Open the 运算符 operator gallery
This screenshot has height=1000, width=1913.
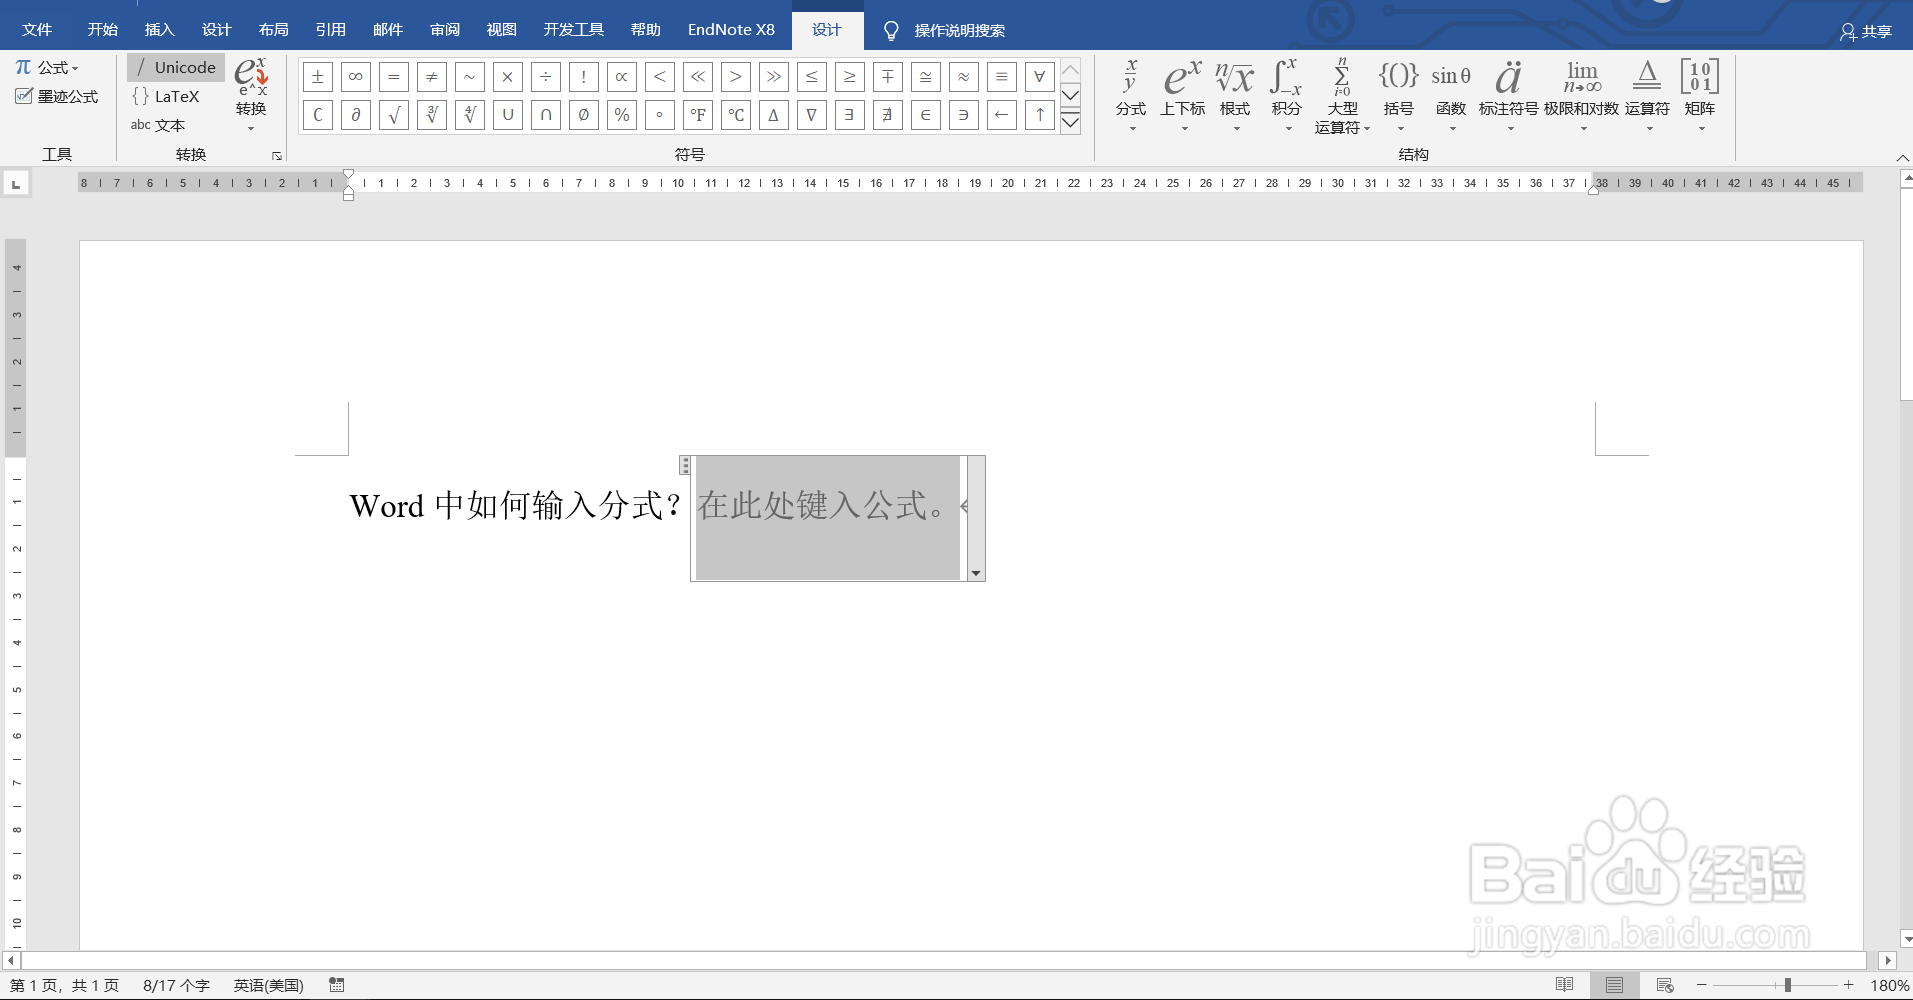[1647, 94]
